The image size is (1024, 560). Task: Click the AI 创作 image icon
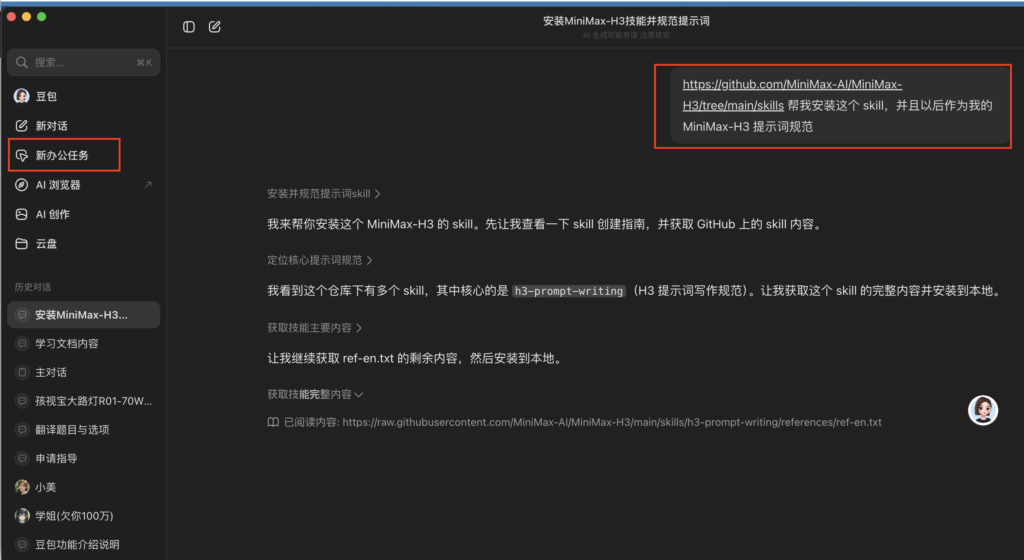pos(22,214)
